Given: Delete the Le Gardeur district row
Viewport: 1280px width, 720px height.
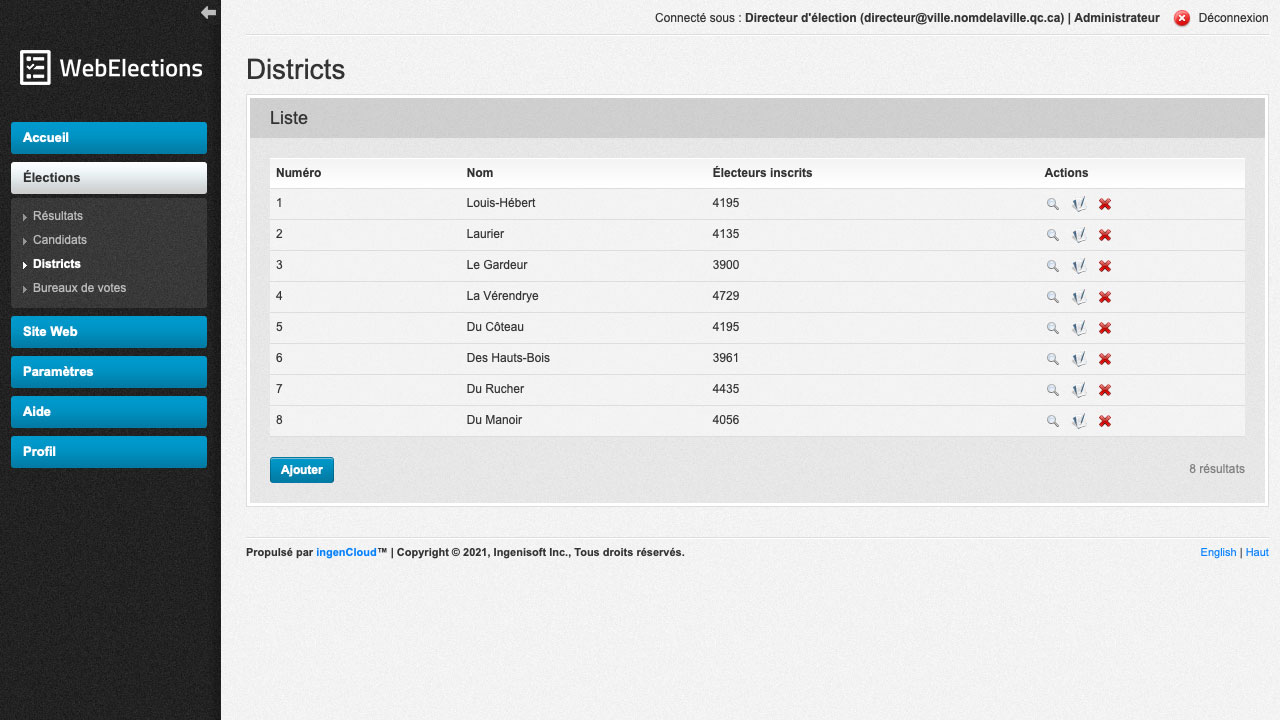Looking at the screenshot, I should coord(1105,266).
